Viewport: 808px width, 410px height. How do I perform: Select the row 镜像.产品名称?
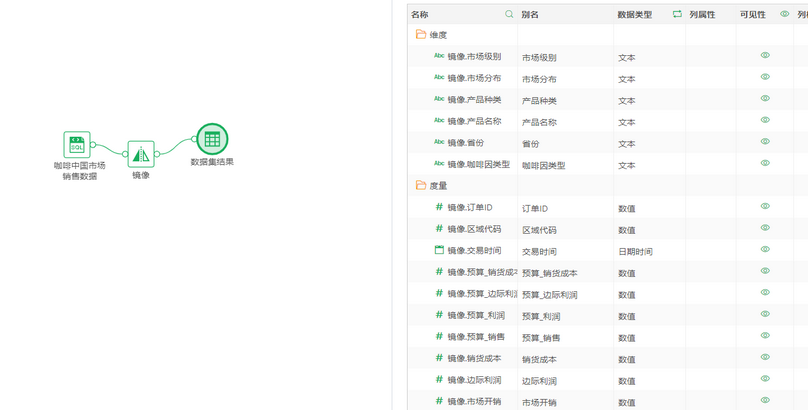coord(608,121)
